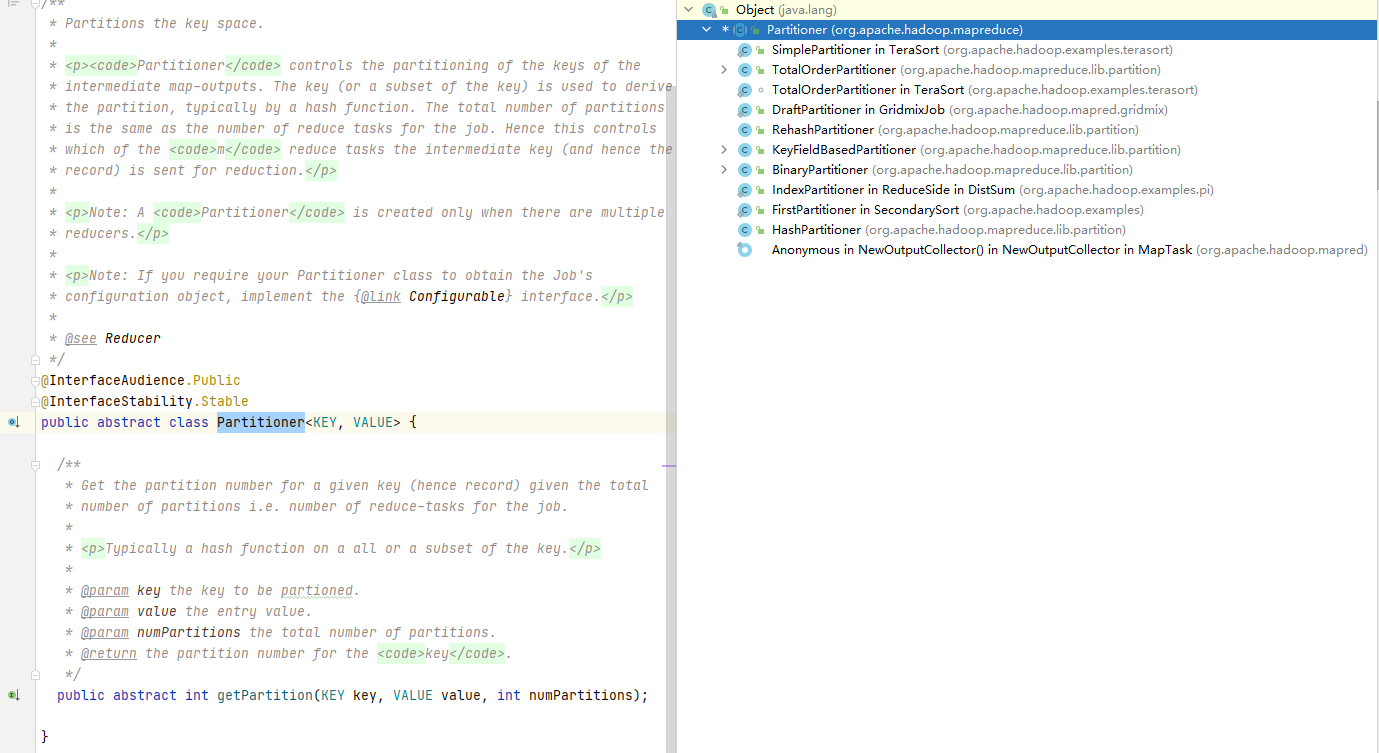
Task: Expand the KeyFieldBasedPartitioner subtree
Action: [x=724, y=150]
